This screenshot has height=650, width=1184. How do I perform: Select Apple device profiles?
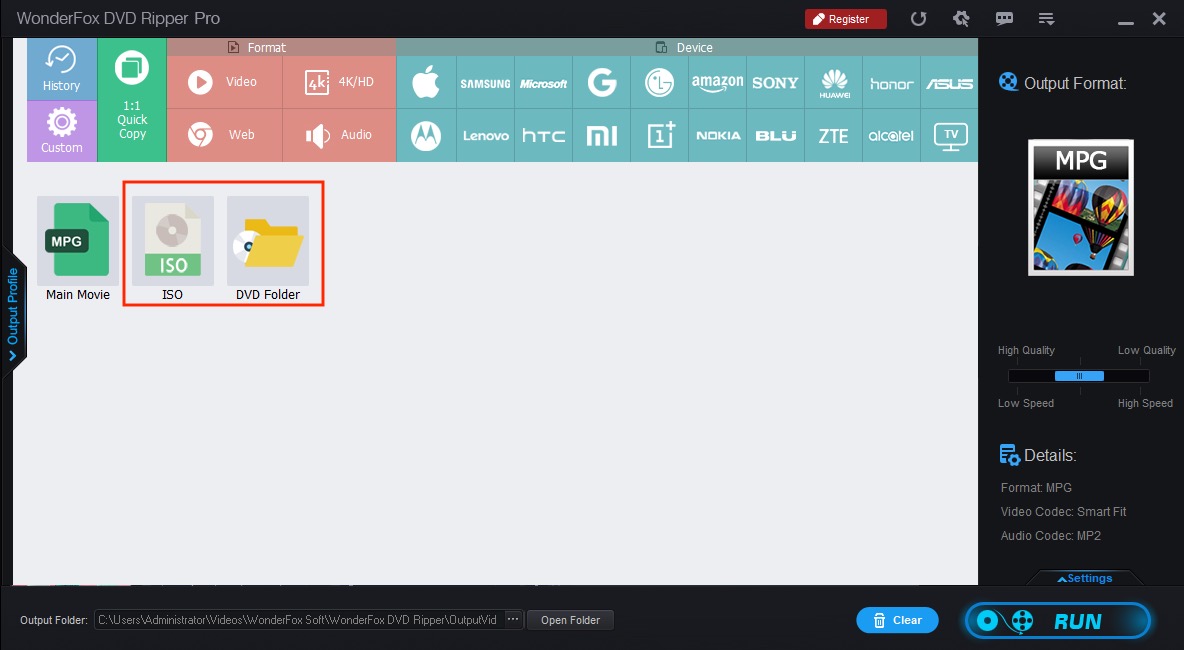click(426, 82)
